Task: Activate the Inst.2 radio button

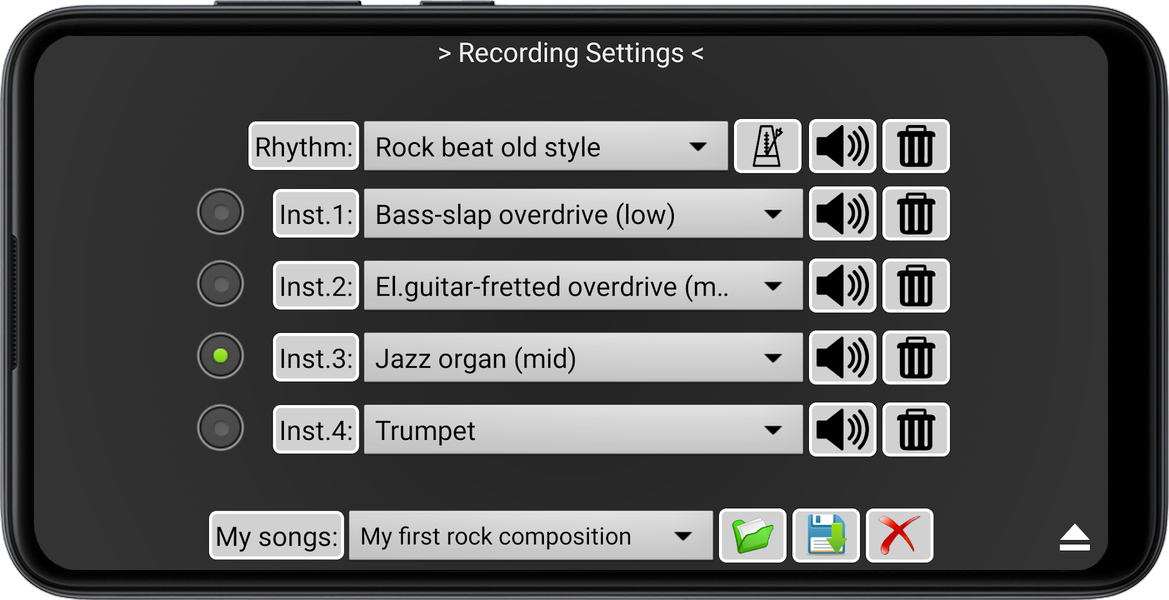Action: pos(220,284)
